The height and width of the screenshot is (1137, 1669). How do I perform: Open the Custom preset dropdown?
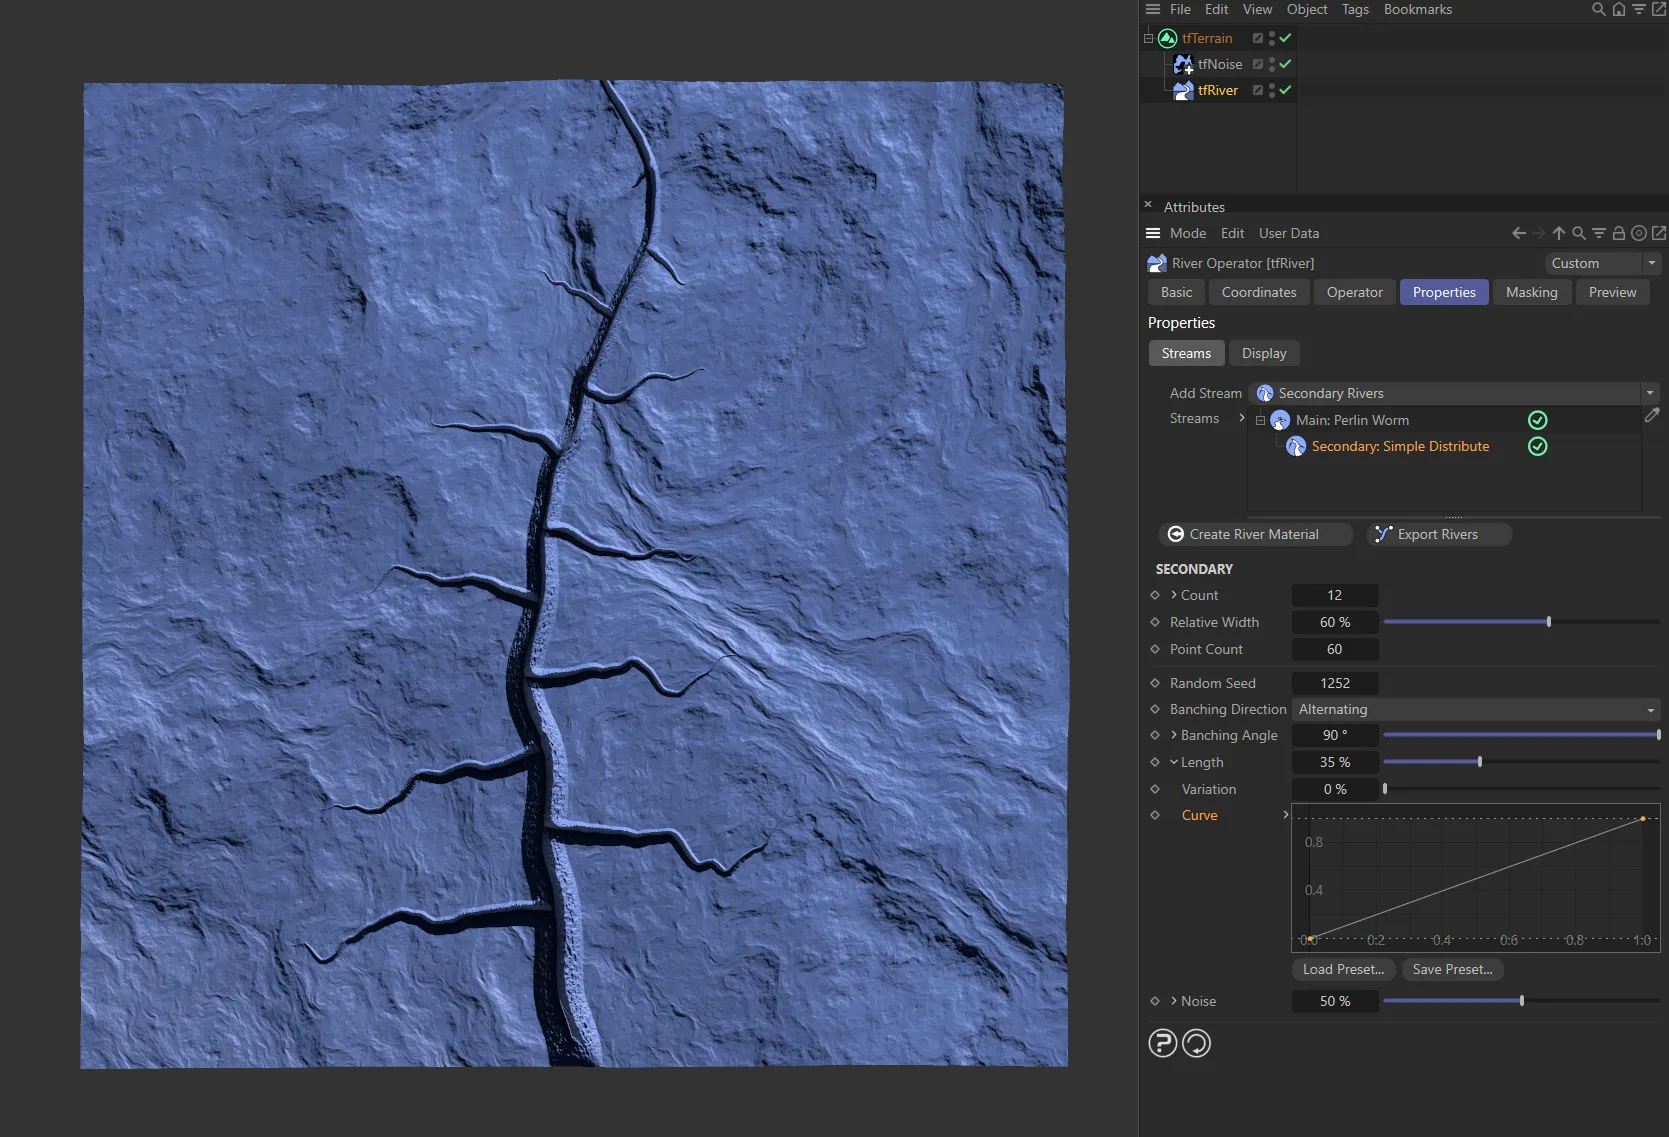(1650, 263)
